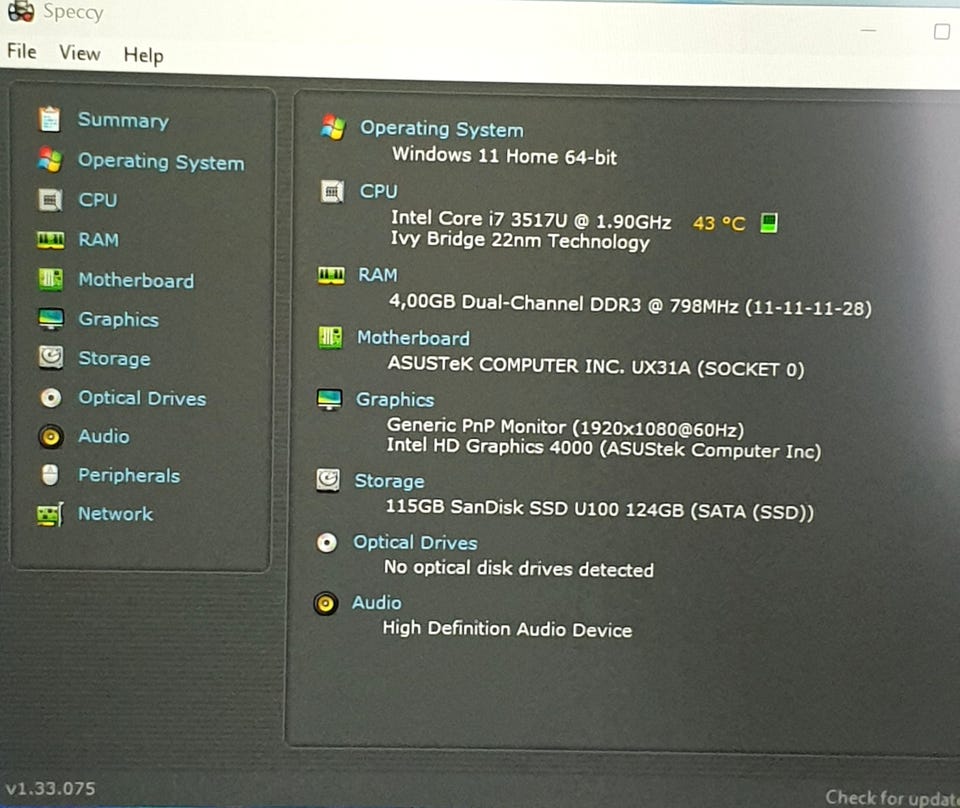Select Audio in the sidebar

pyautogui.click(x=103, y=436)
